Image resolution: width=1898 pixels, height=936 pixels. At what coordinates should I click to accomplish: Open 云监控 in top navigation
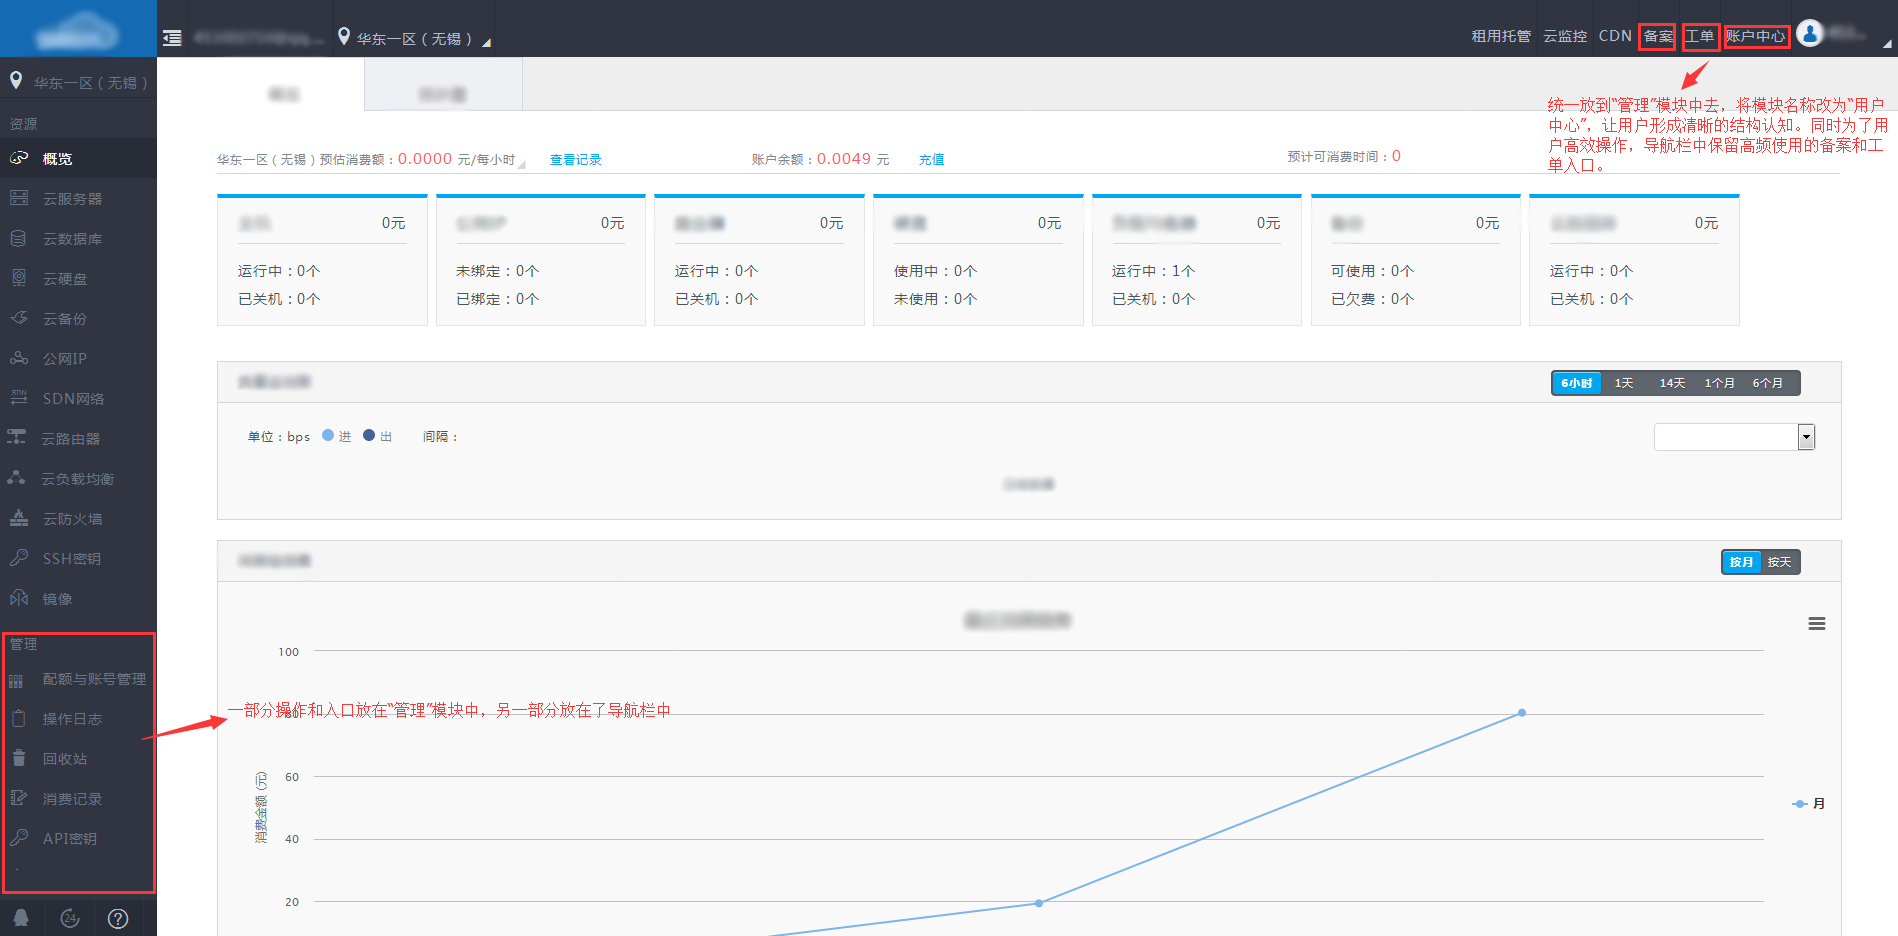pos(1565,36)
